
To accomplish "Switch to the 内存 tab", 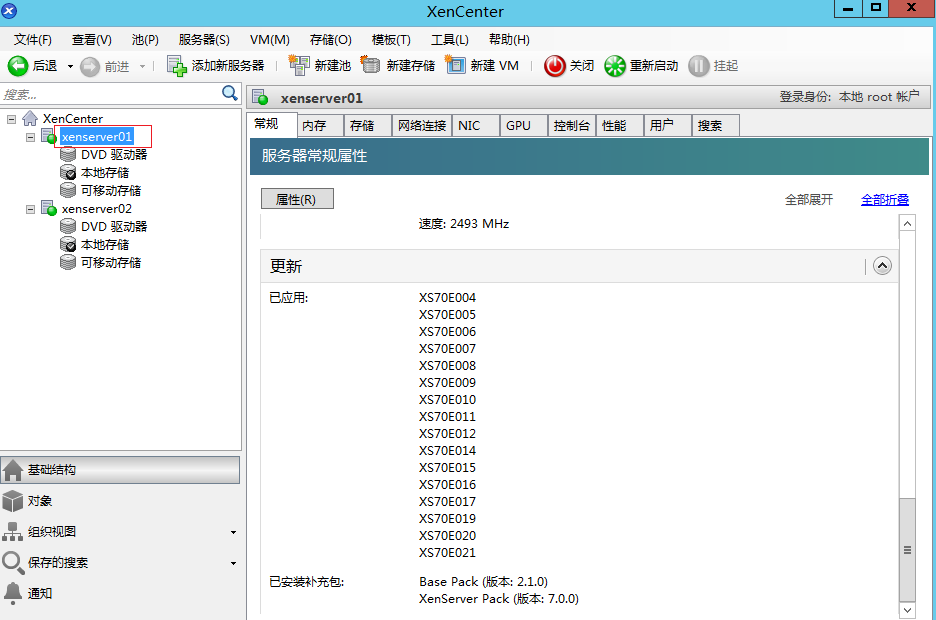I will coord(319,126).
